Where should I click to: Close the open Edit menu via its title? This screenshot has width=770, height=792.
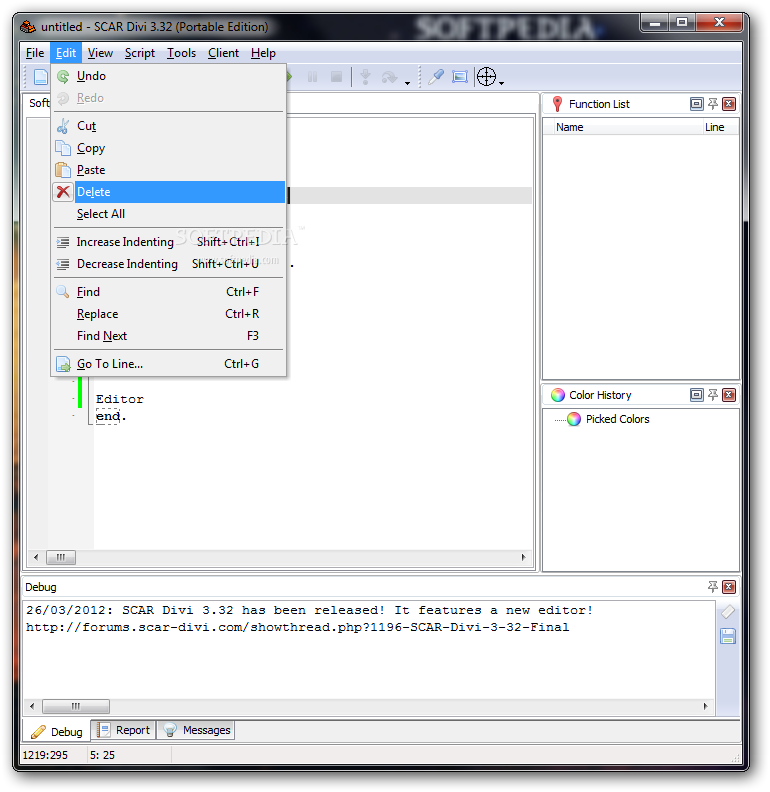coord(66,53)
